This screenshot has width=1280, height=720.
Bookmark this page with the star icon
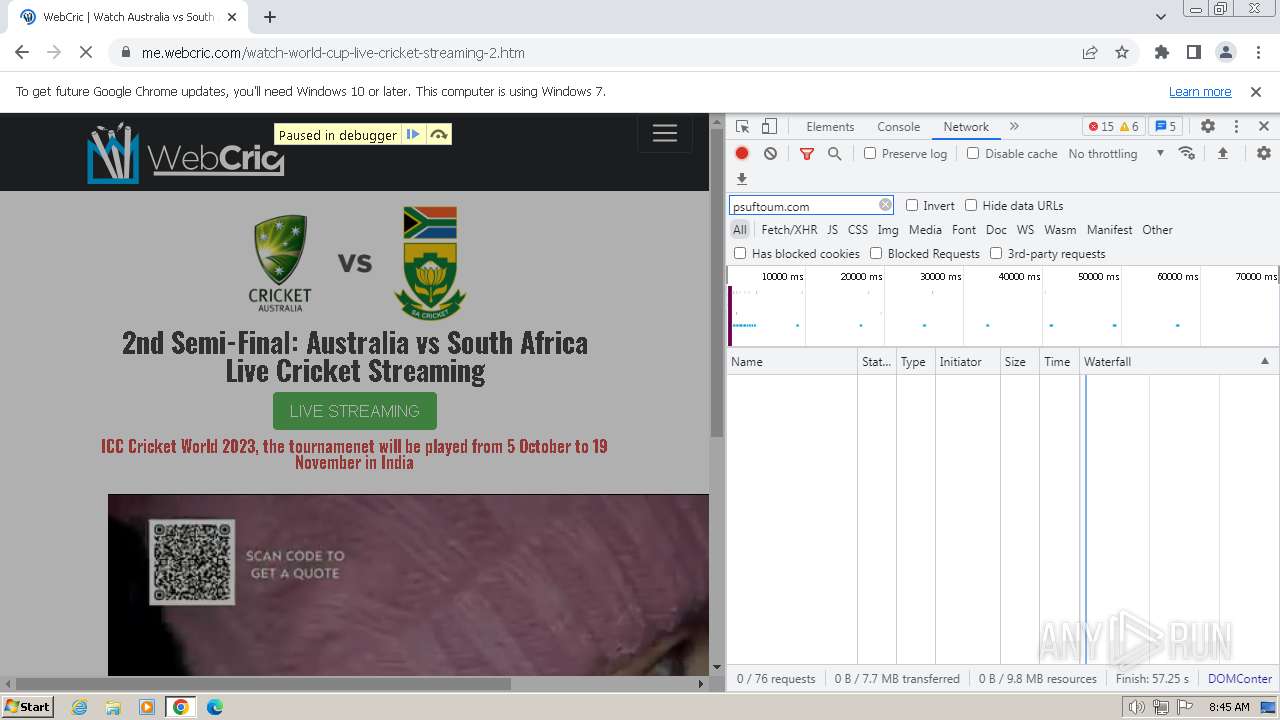coord(1122,53)
